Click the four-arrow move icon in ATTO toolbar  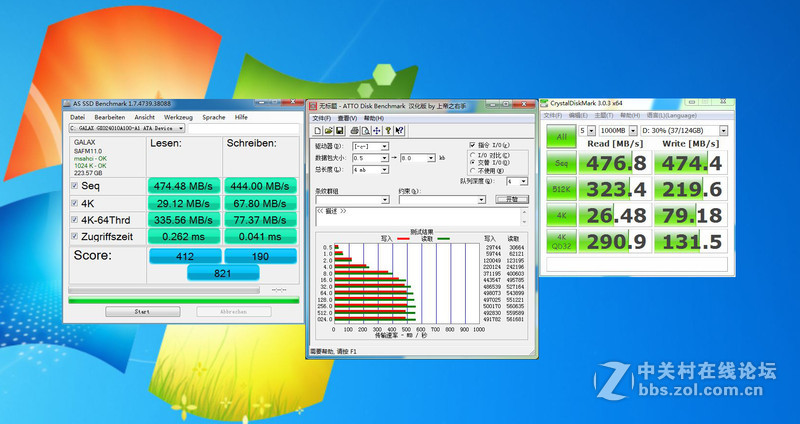(x=379, y=130)
